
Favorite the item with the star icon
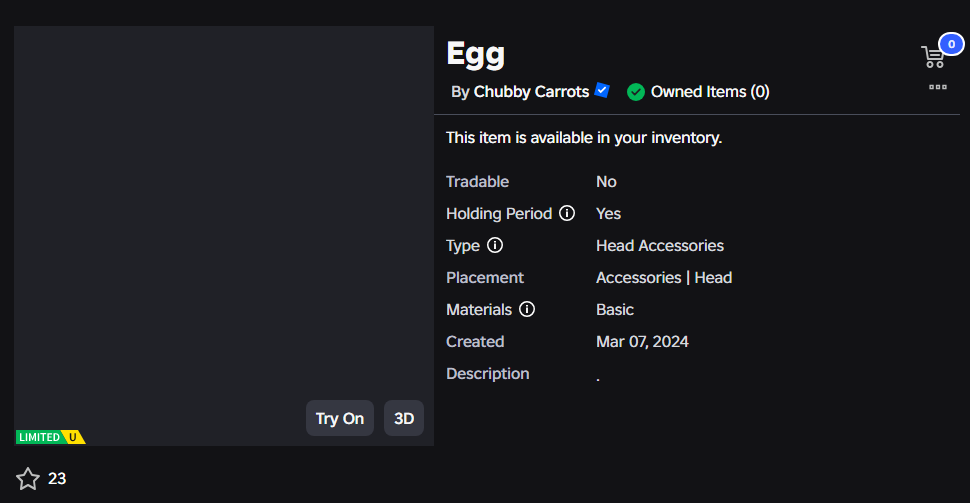[x=28, y=479]
